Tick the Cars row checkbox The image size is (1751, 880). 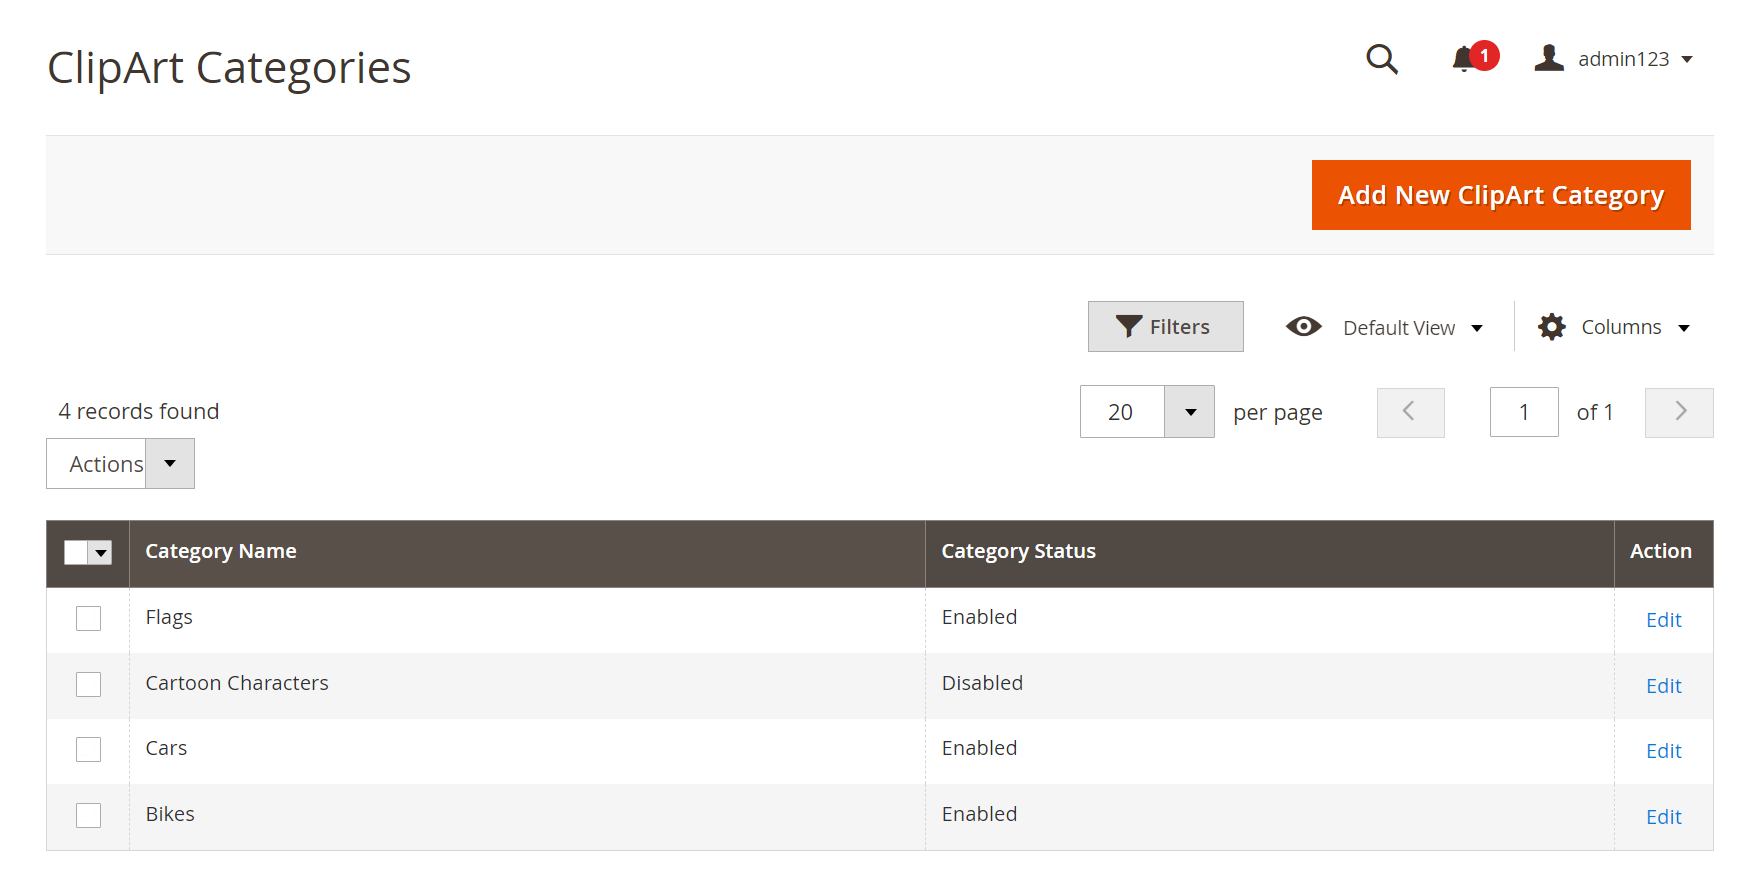click(x=89, y=749)
